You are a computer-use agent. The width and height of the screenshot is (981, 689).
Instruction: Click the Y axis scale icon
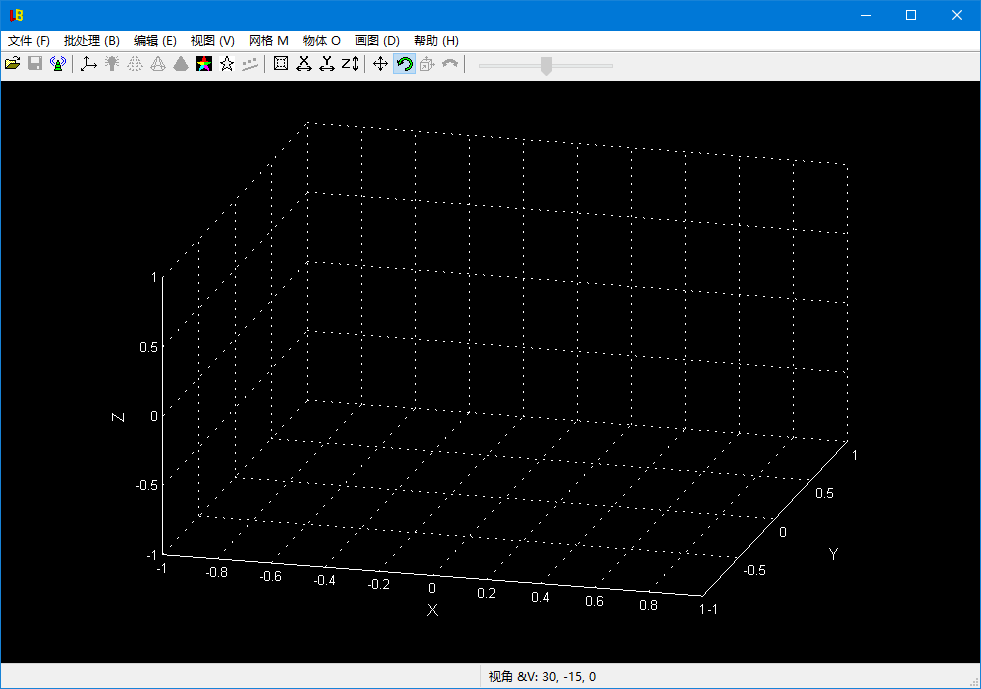click(327, 63)
